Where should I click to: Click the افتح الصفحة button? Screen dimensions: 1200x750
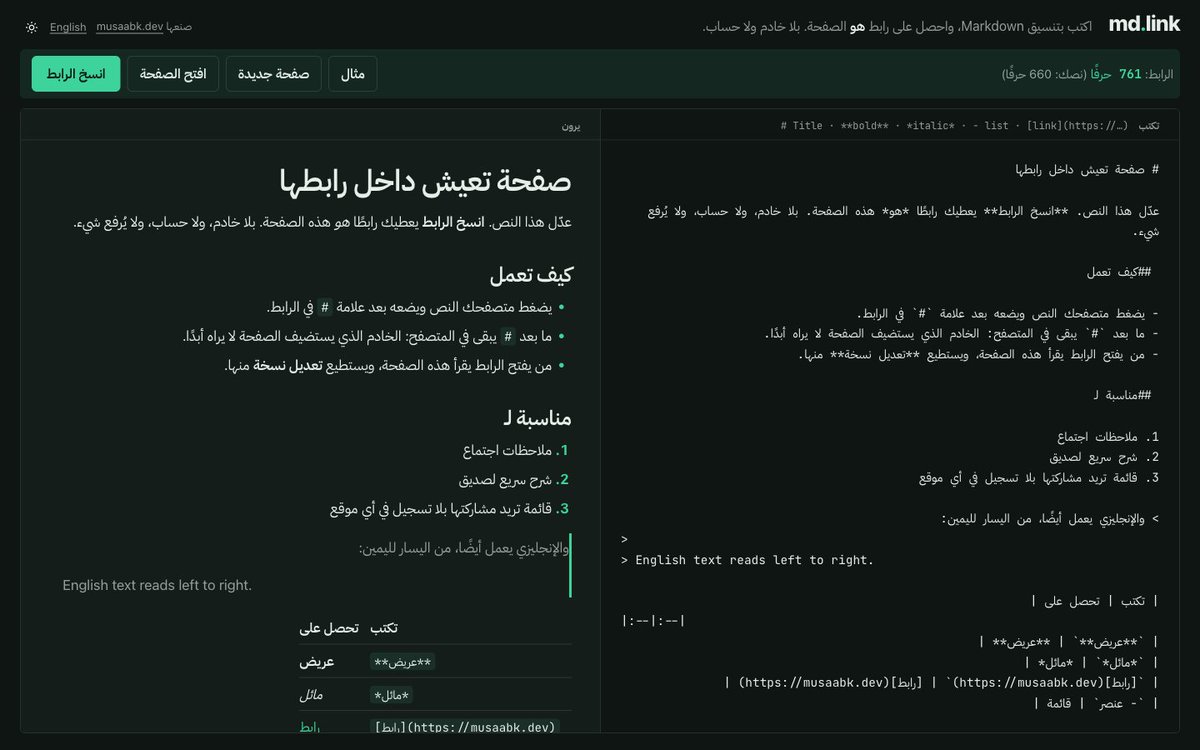tap(173, 74)
